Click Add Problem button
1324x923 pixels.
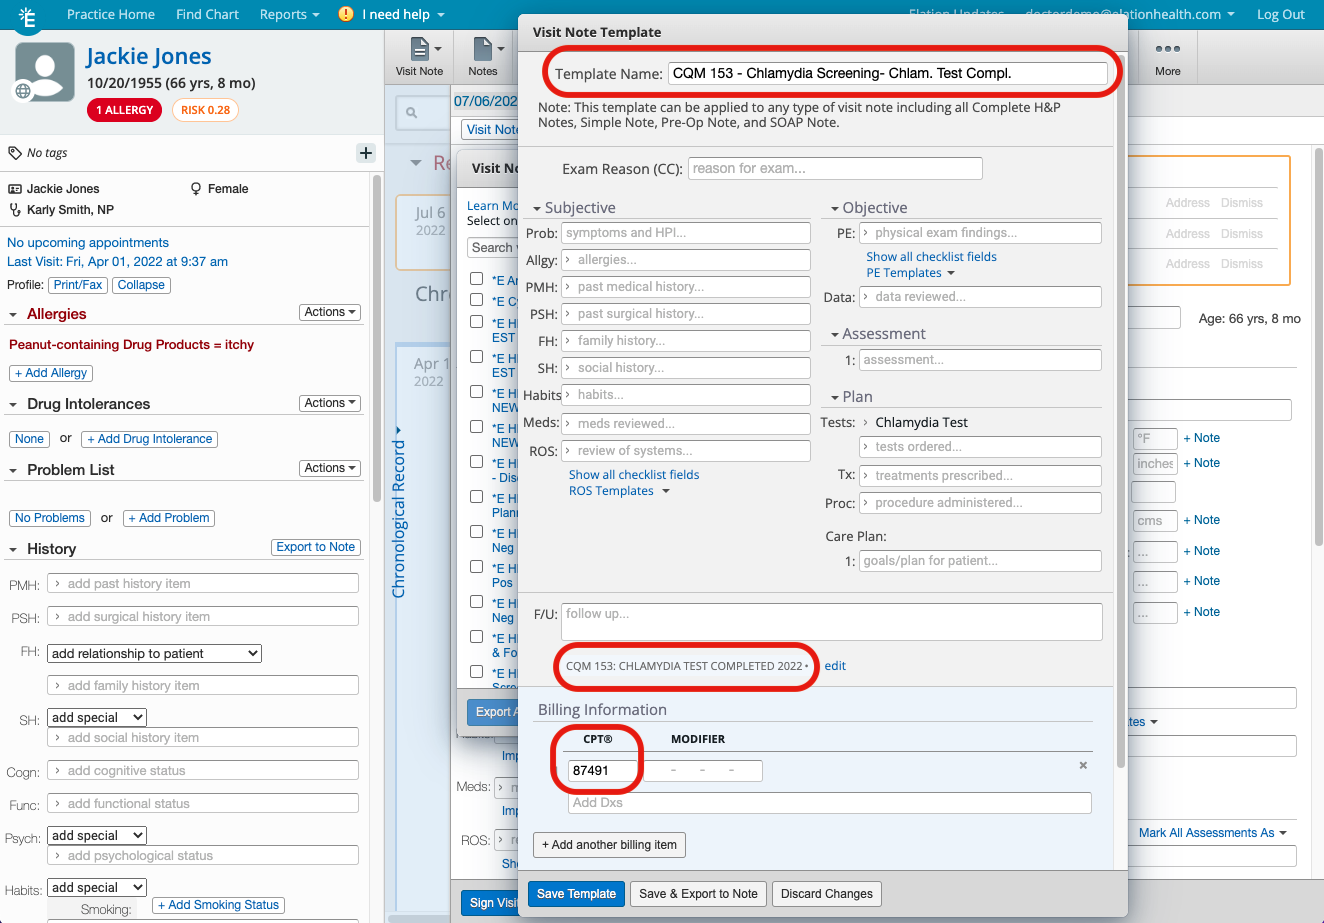pyautogui.click(x=169, y=518)
